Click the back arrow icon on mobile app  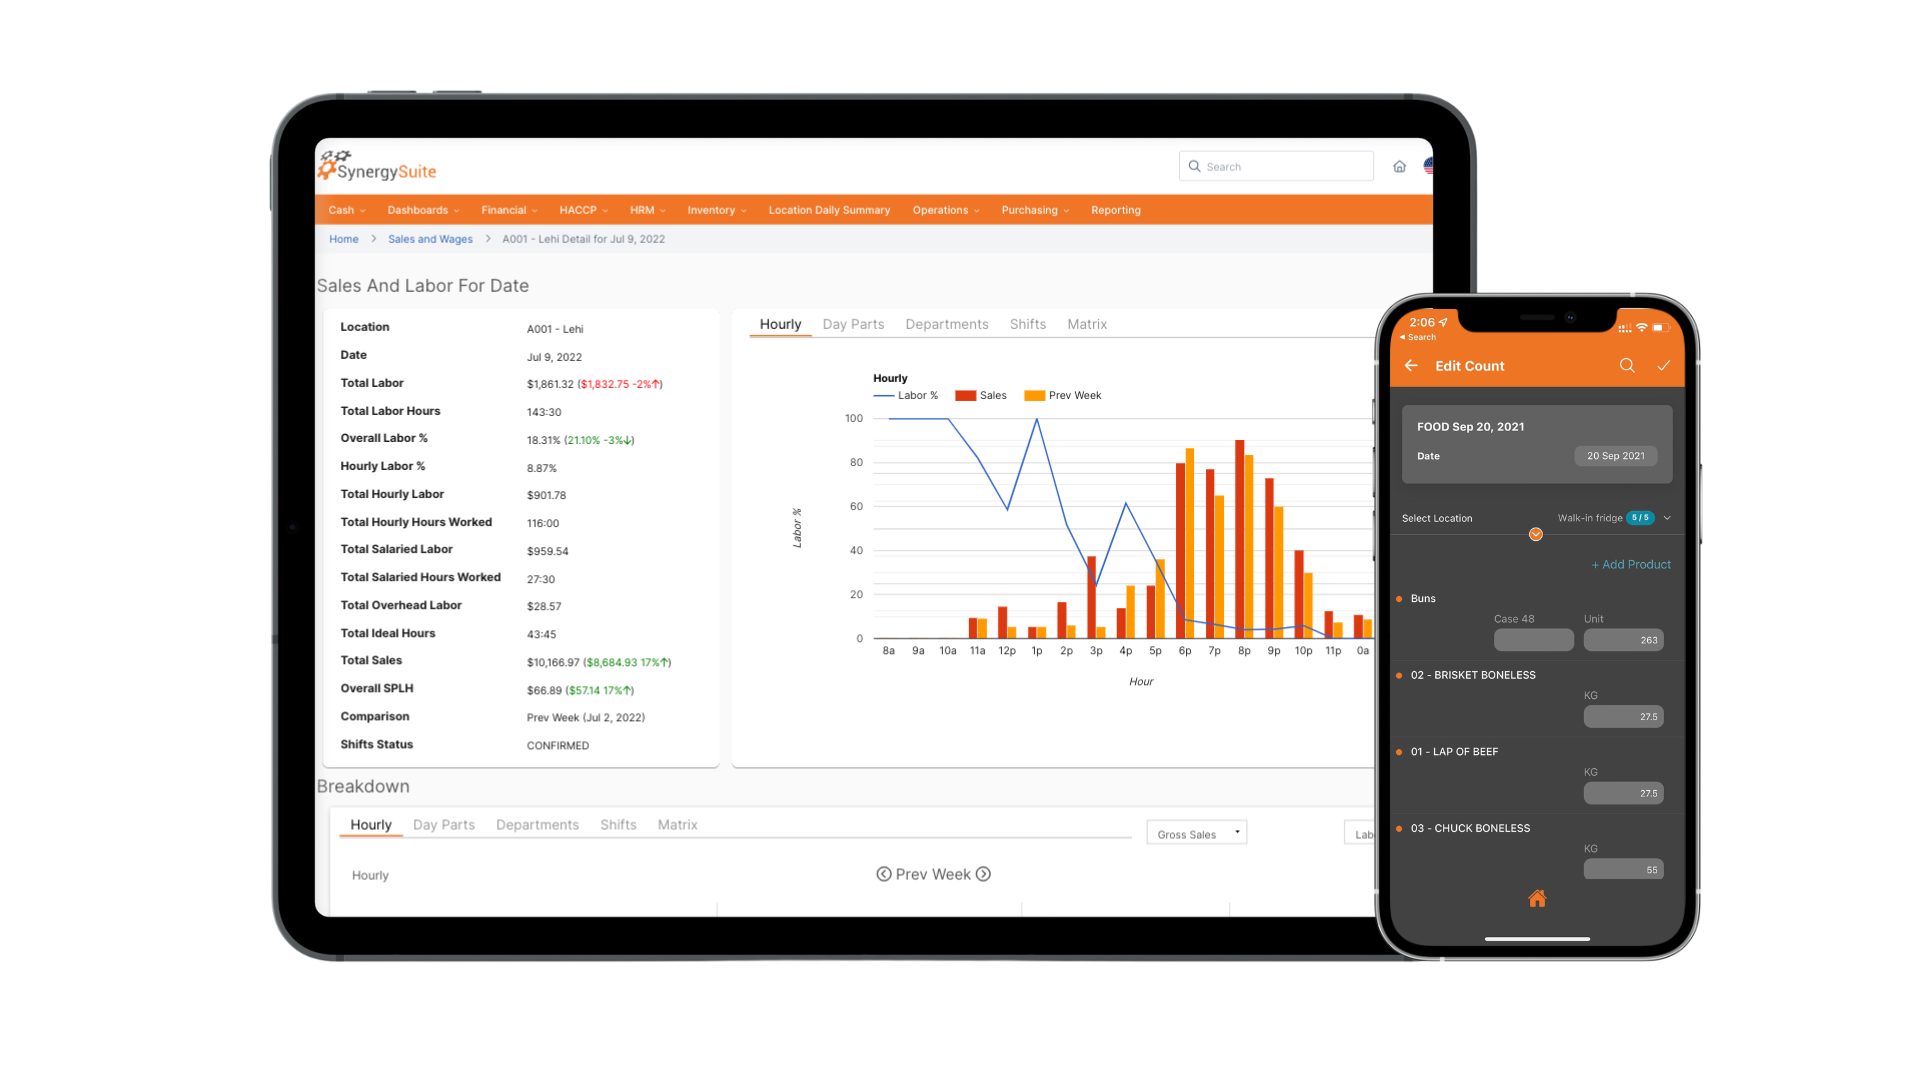pos(1406,365)
